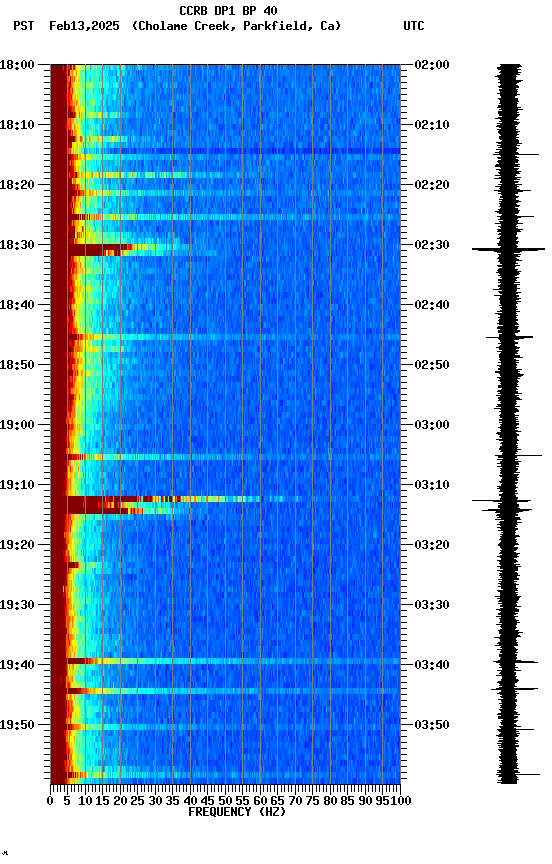Click the largest seismogram spike at 02:31 UTC
The width and height of the screenshot is (552, 864).
pos(508,250)
